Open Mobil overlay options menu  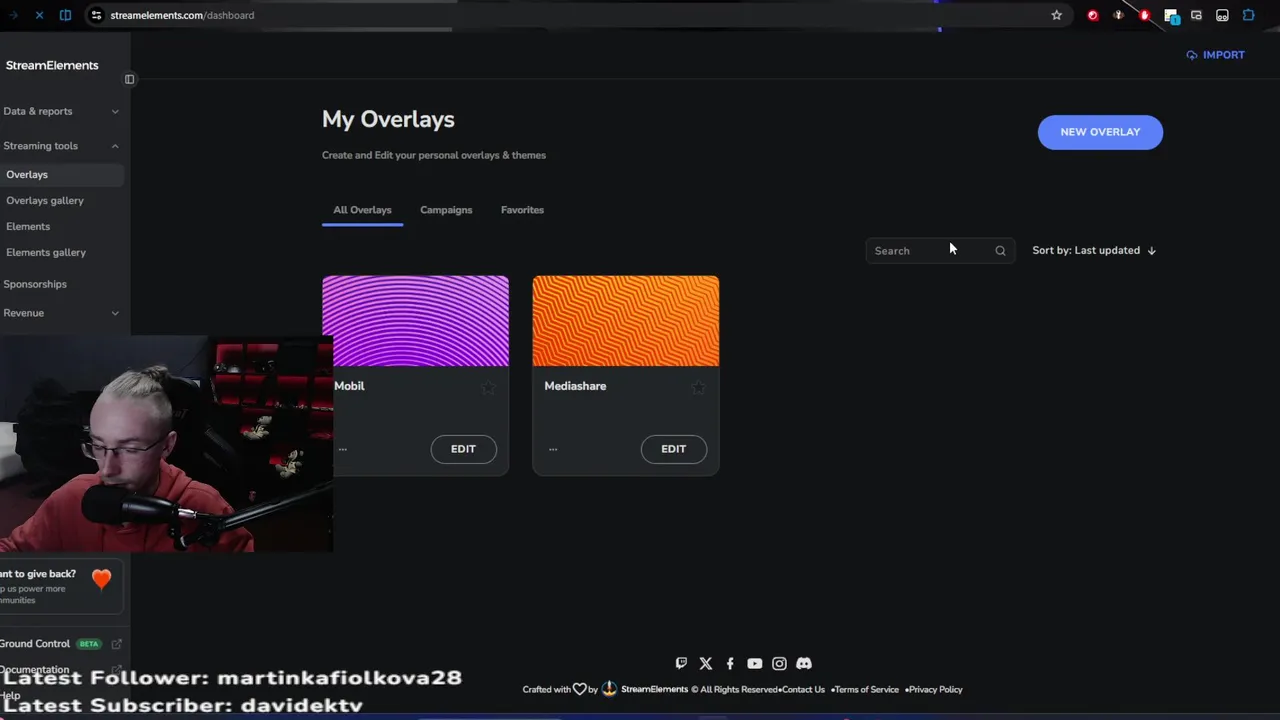point(342,449)
